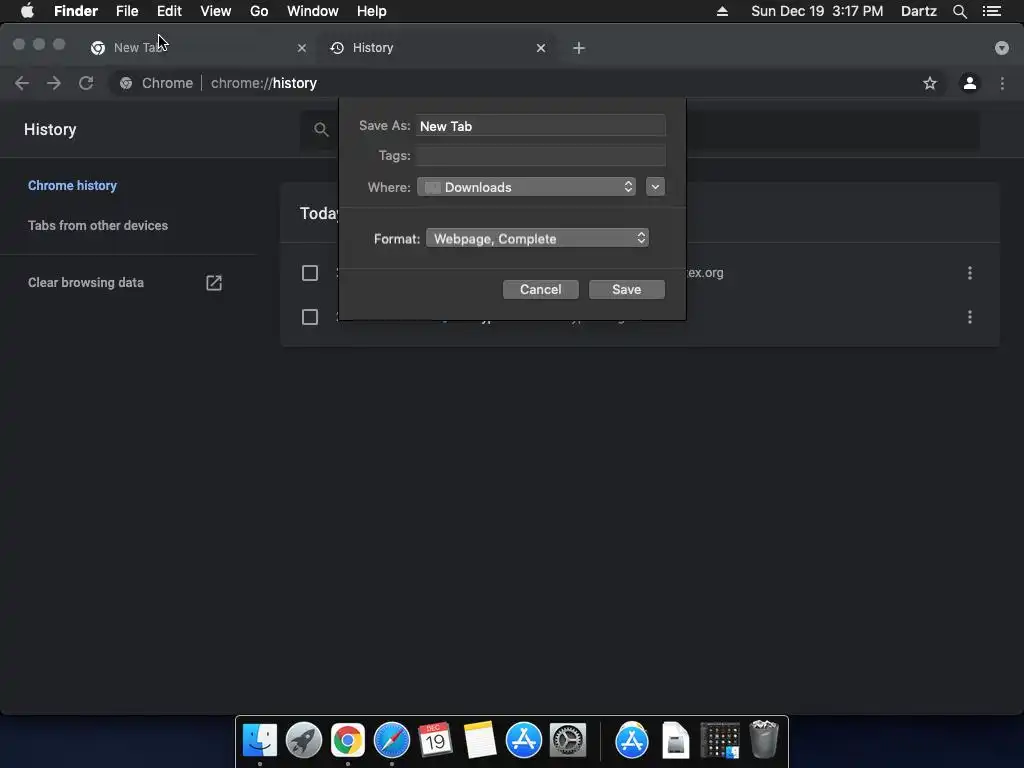Open the Format Webpage, Complete dropdown
The height and width of the screenshot is (768, 1024).
(537, 238)
